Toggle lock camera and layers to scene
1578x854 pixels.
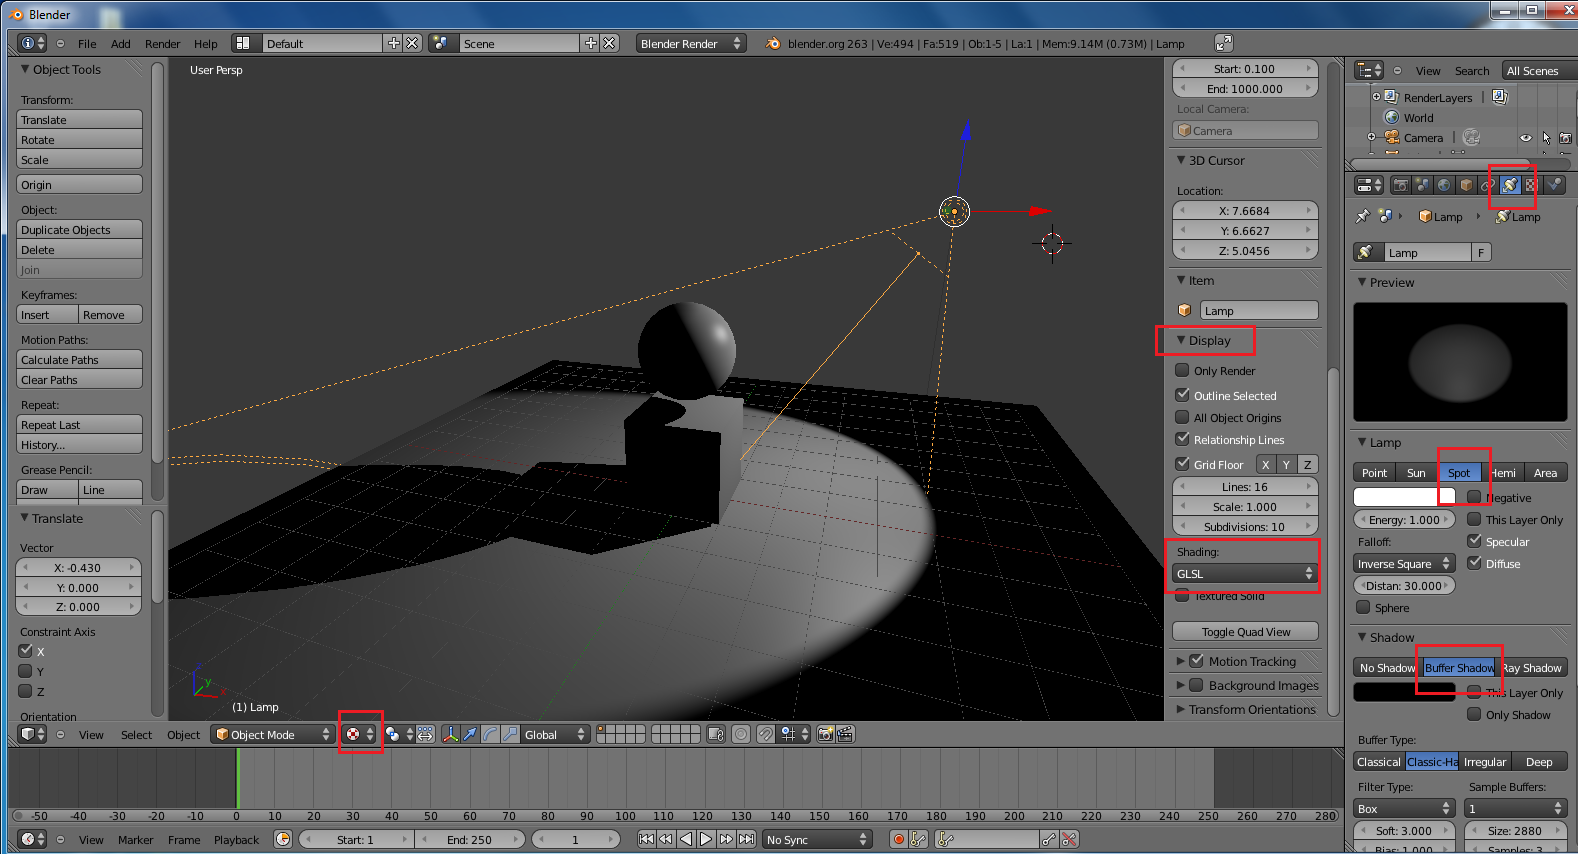click(x=715, y=734)
